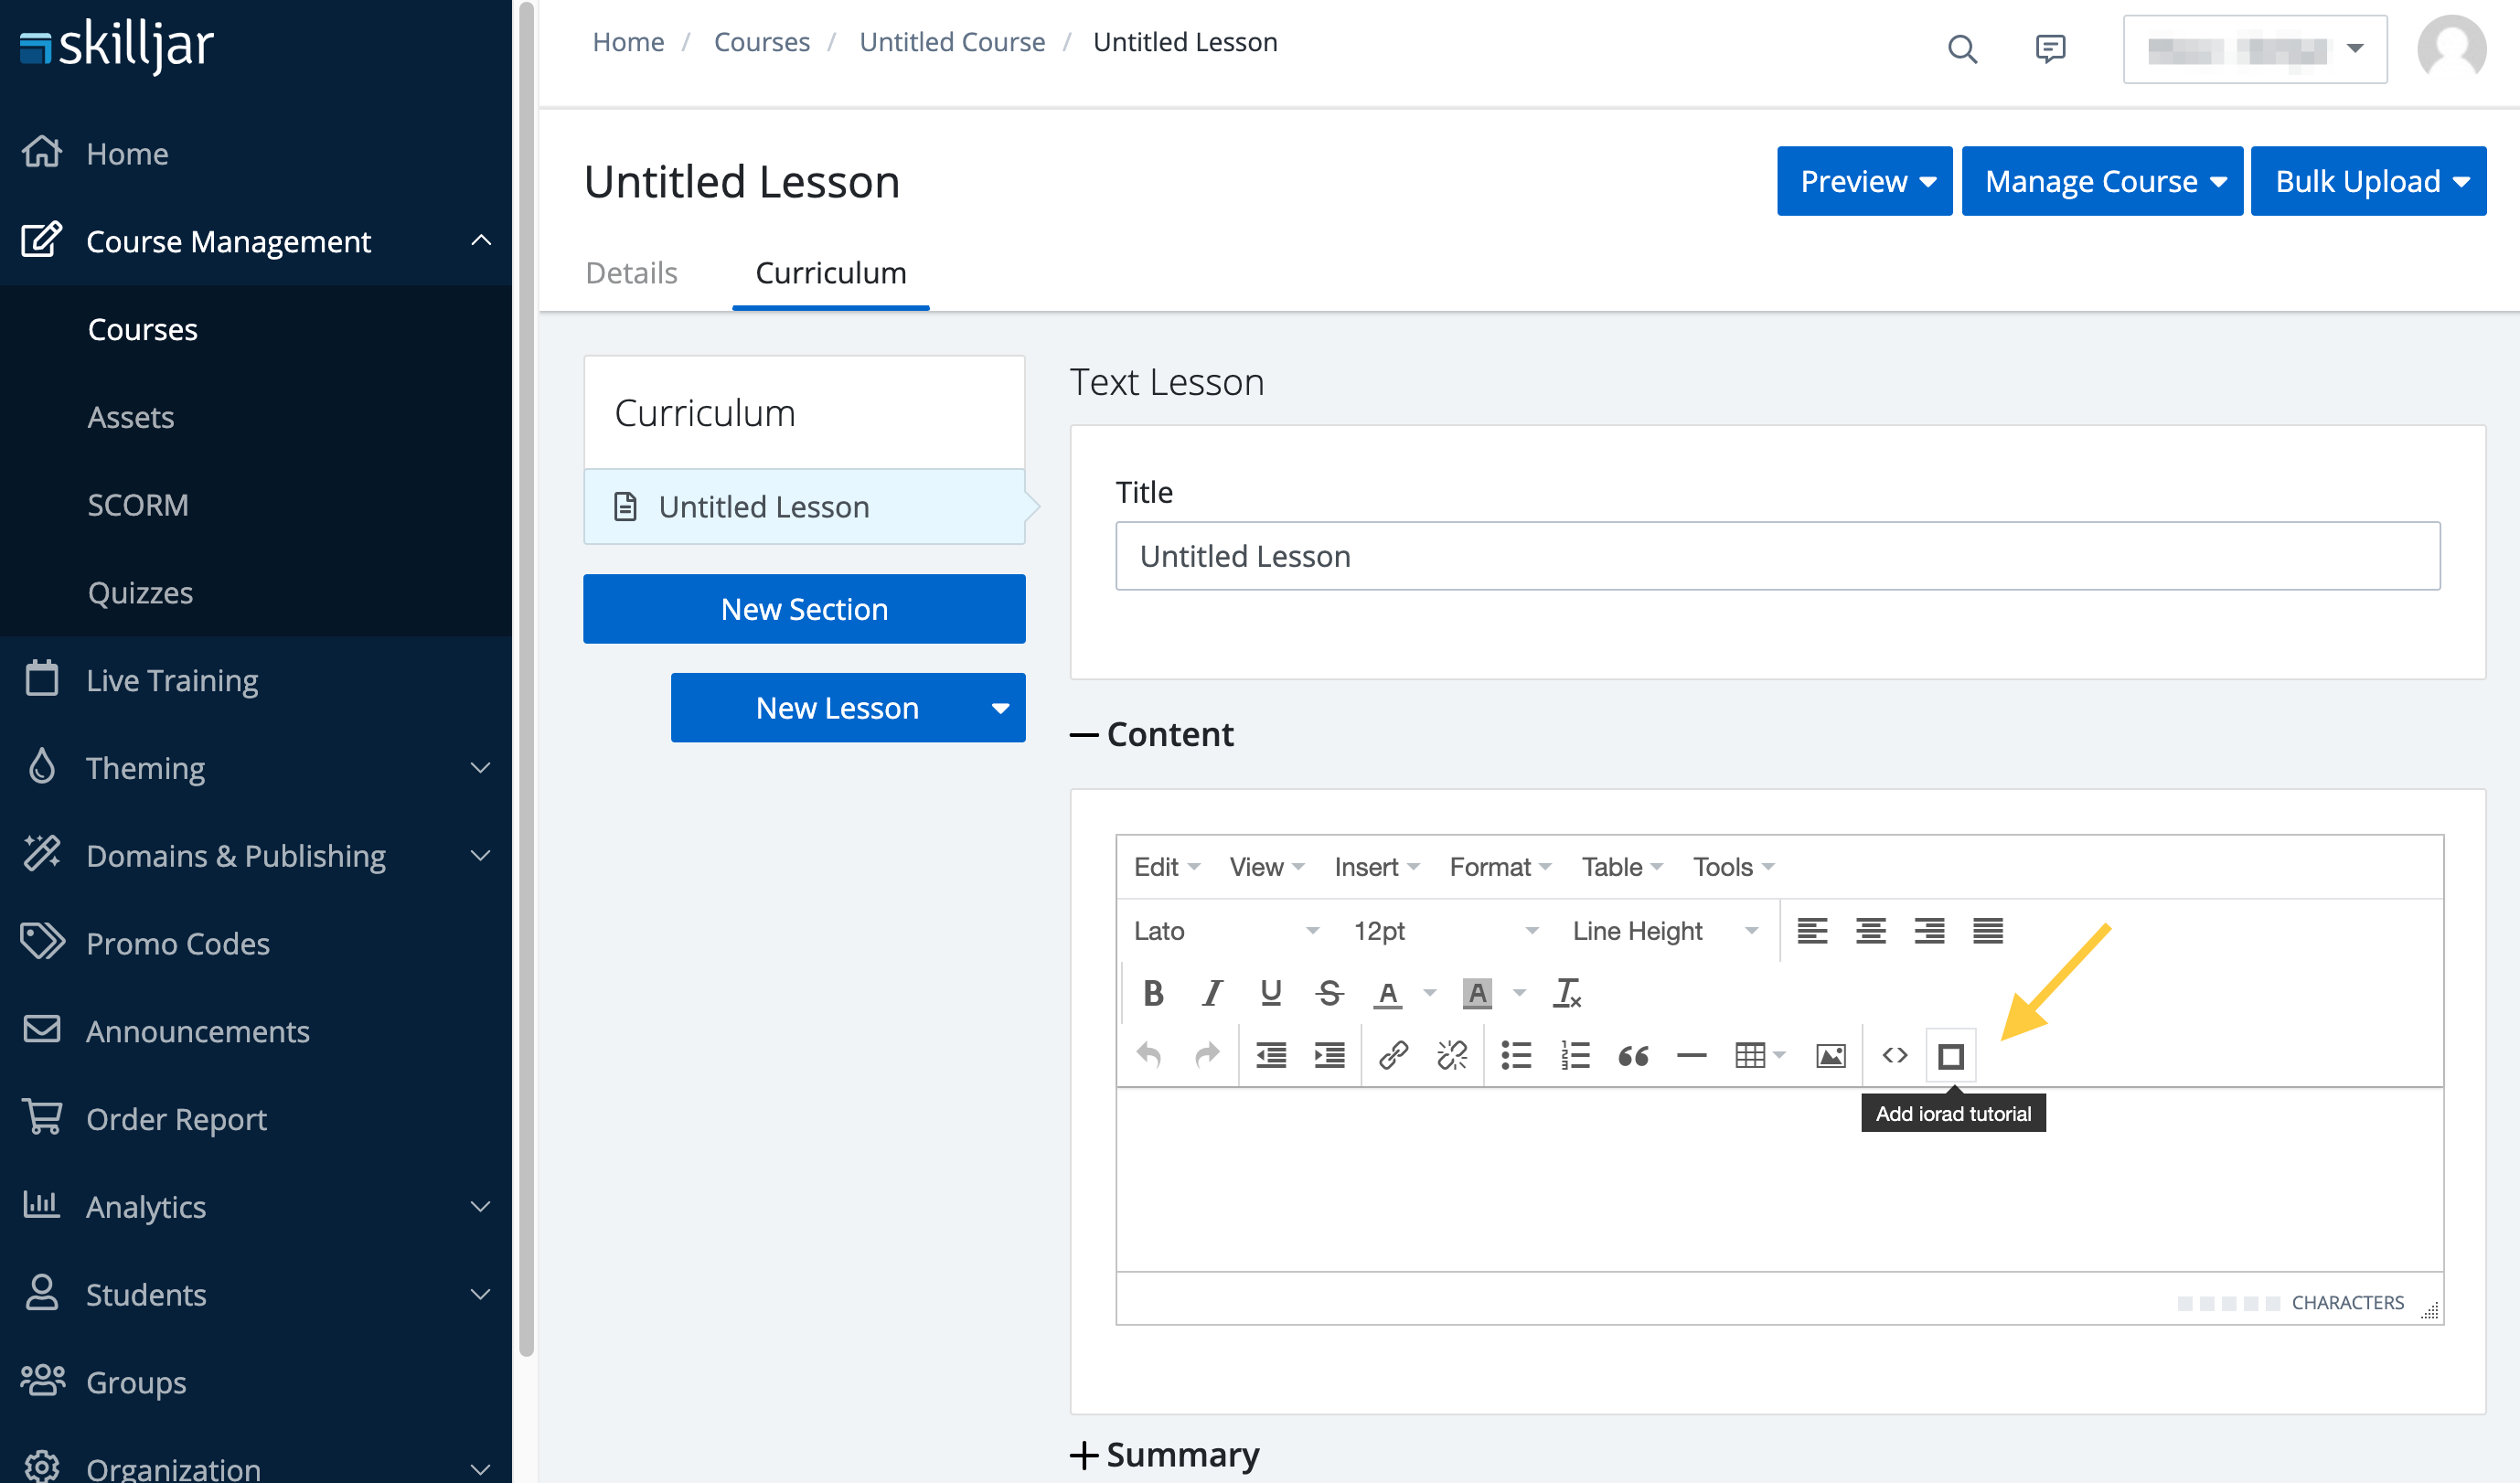Image resolution: width=2520 pixels, height=1483 pixels.
Task: Toggle strikethrough formatting
Action: click(x=1329, y=993)
